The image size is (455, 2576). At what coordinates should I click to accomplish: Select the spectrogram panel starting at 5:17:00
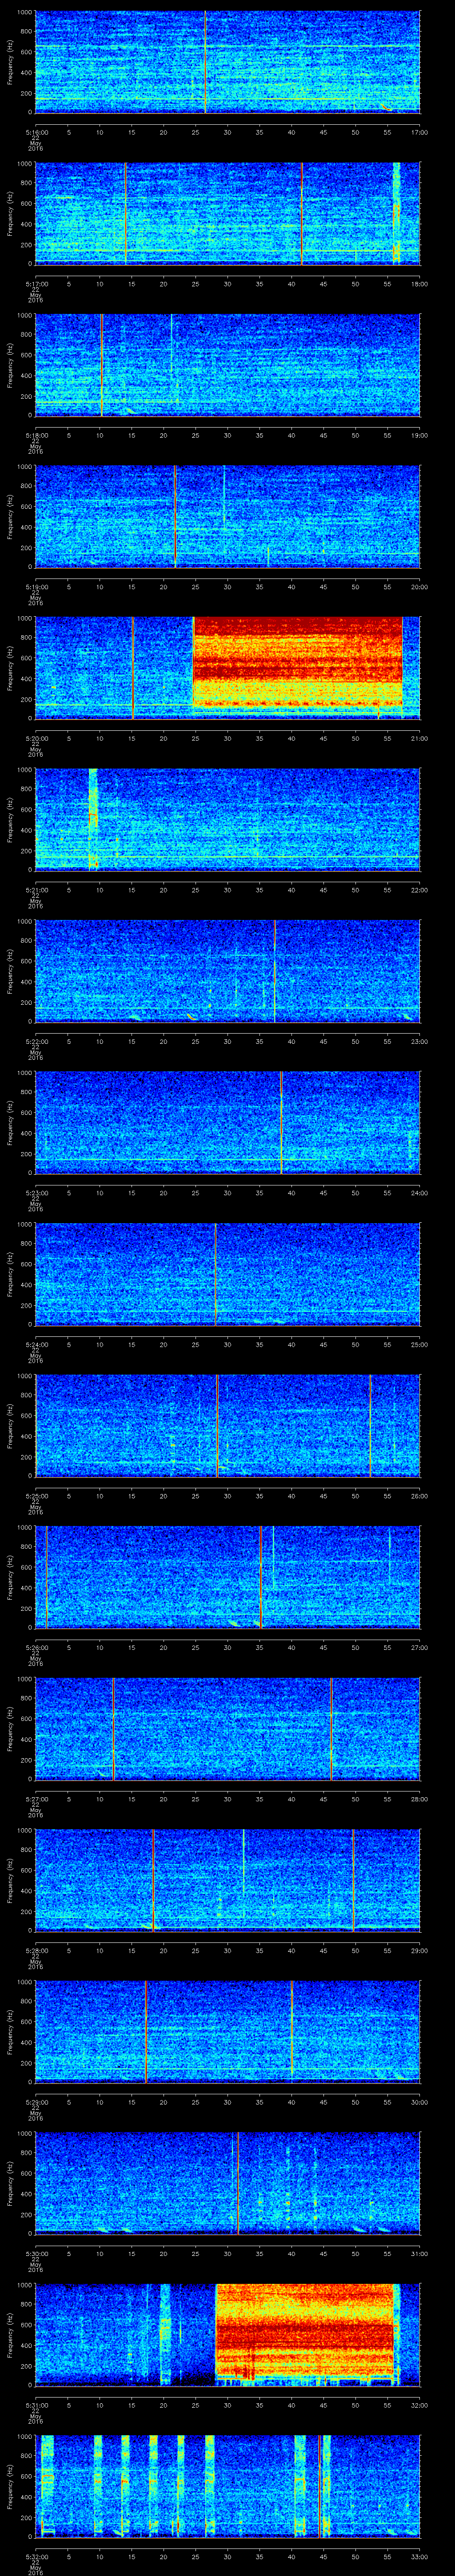228,213
